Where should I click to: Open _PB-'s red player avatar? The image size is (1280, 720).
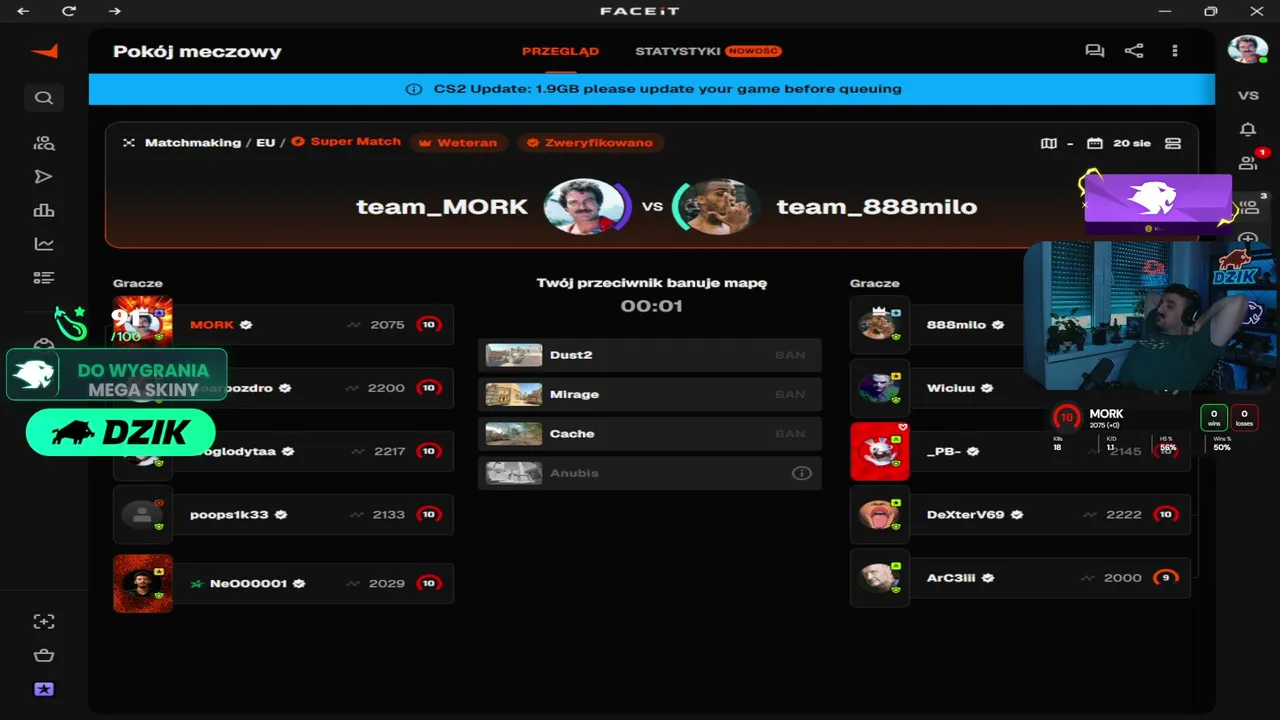[880, 451]
